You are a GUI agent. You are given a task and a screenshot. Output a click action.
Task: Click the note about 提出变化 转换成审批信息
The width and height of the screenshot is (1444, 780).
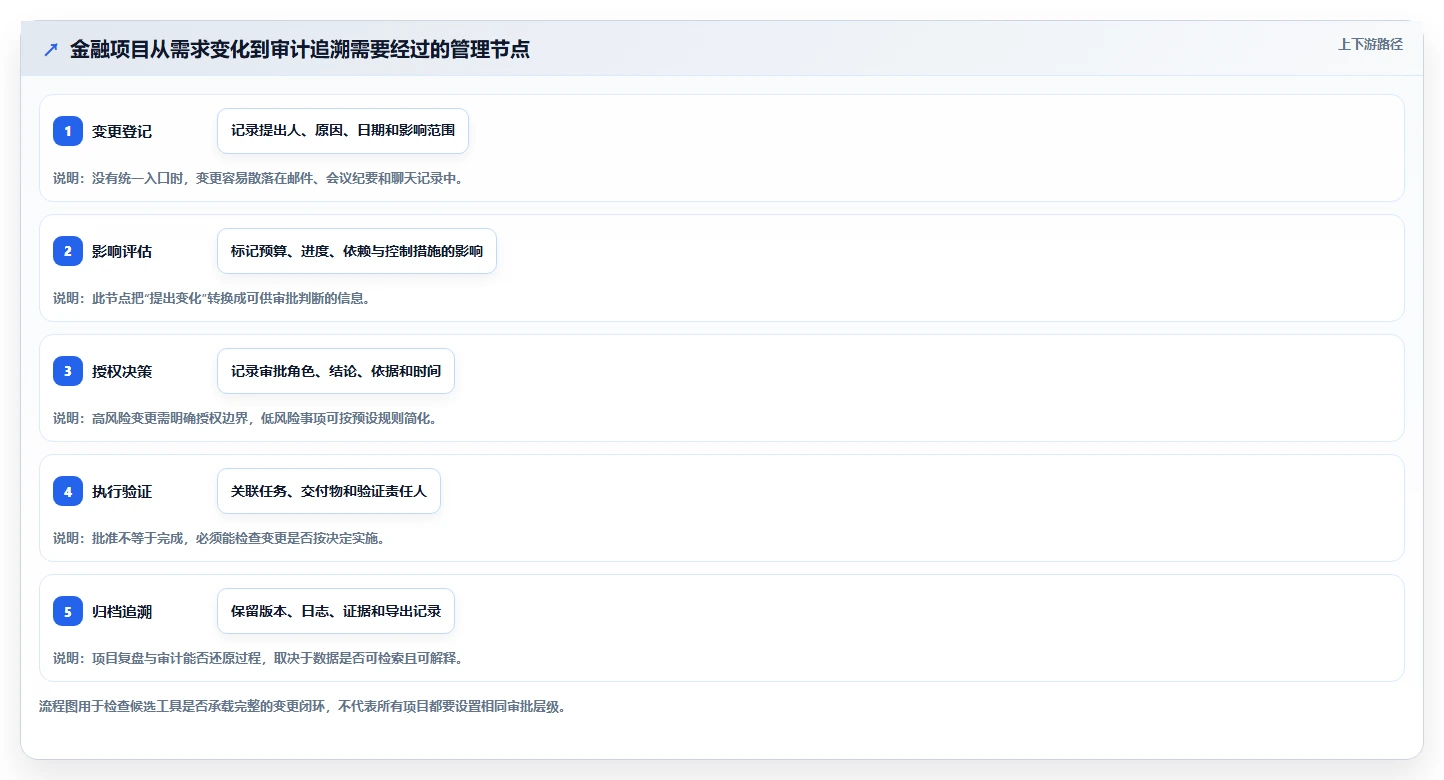212,298
